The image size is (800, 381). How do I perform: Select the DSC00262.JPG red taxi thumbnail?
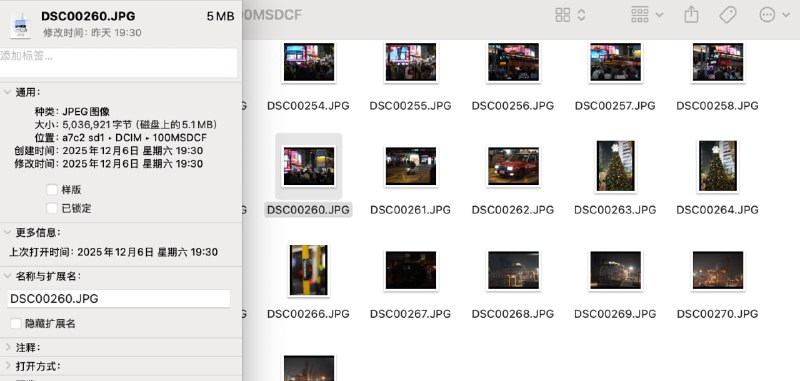click(513, 166)
